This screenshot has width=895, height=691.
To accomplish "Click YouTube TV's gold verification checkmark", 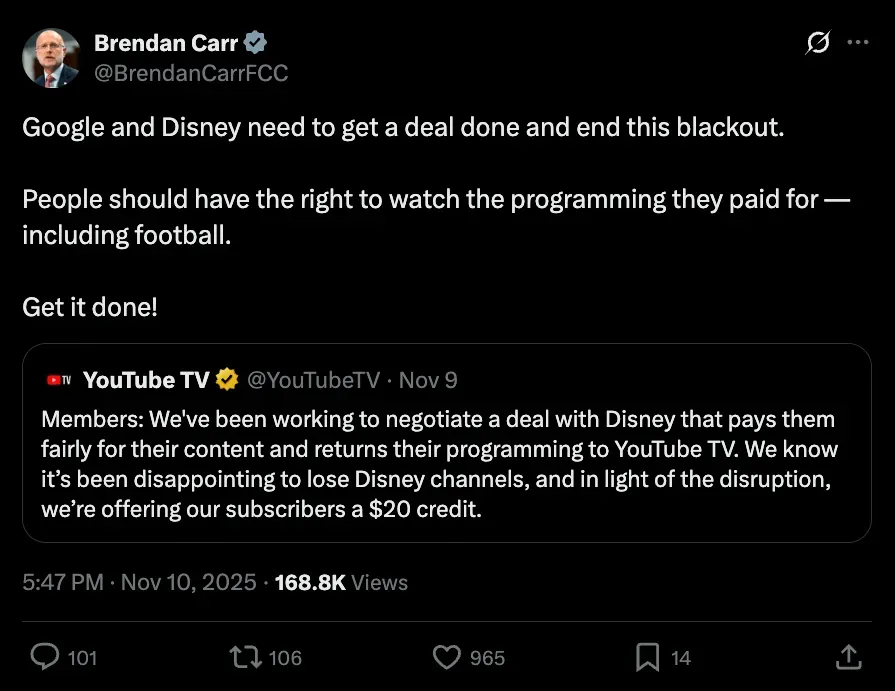I will coord(227,380).
